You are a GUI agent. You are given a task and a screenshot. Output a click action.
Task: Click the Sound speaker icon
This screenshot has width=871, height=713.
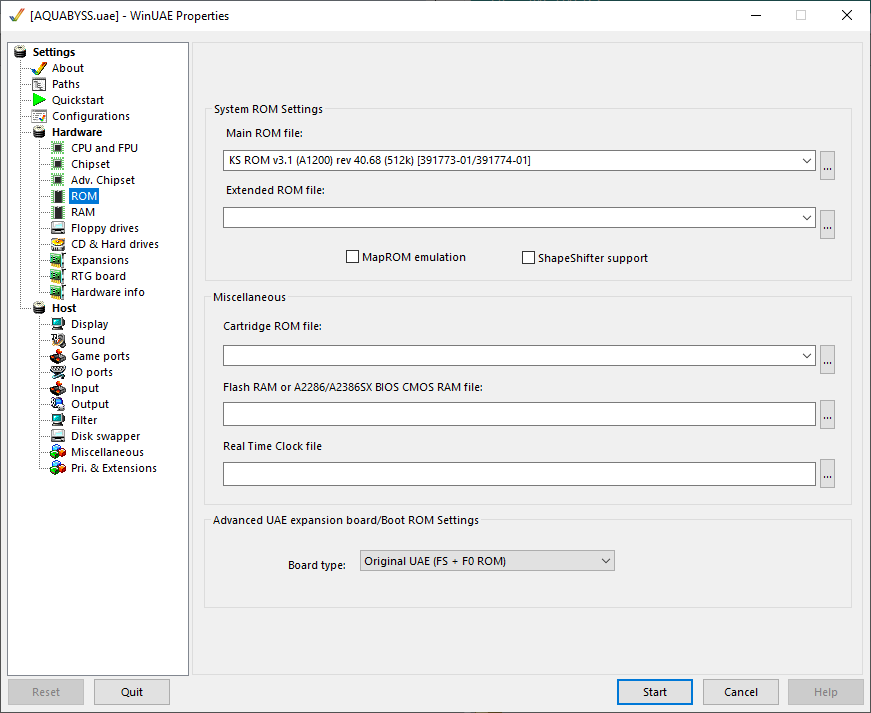(58, 340)
